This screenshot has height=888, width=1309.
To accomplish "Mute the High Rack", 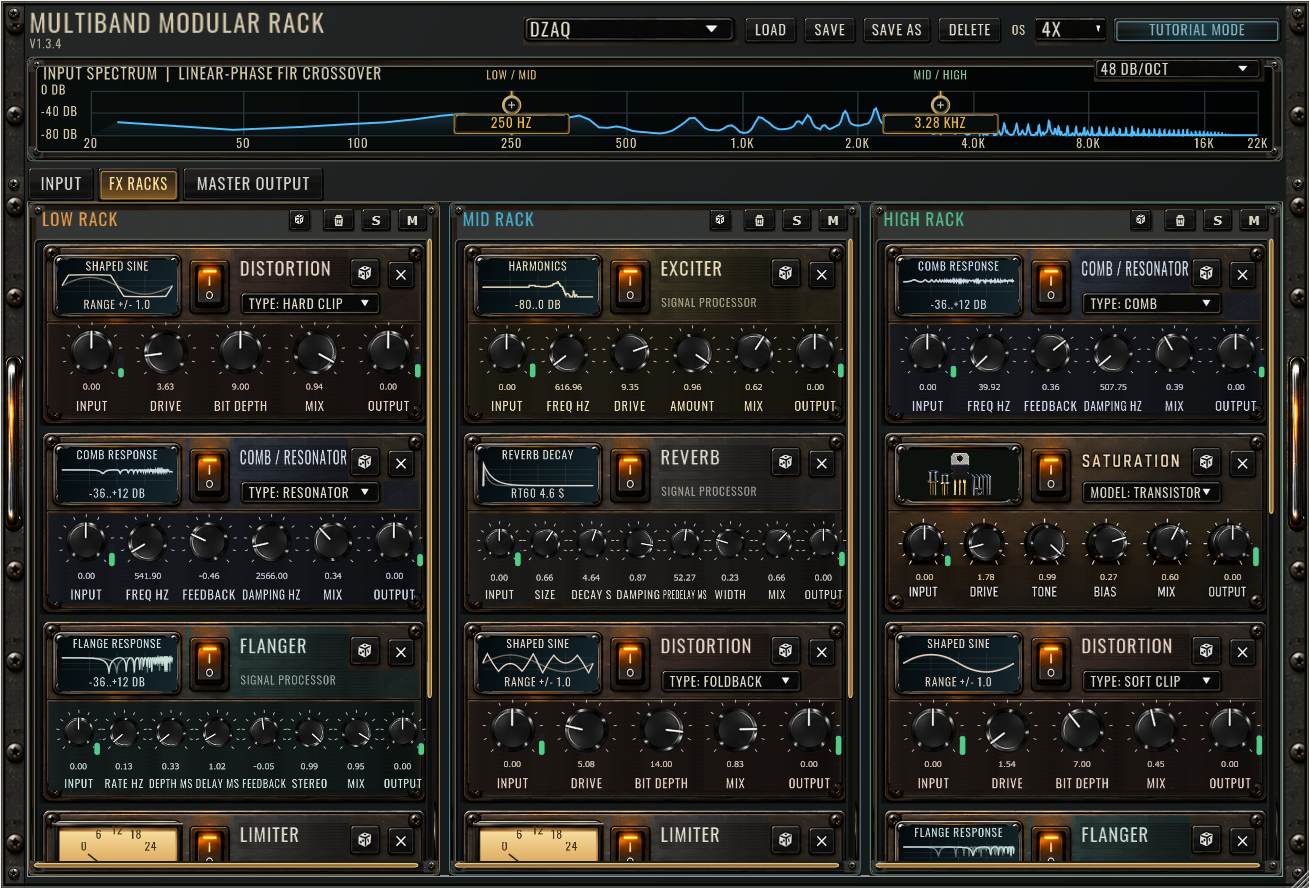I will (1254, 220).
